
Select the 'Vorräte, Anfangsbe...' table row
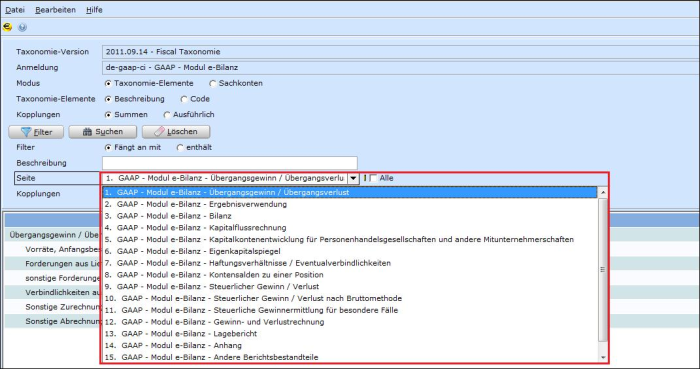[x=53, y=249]
